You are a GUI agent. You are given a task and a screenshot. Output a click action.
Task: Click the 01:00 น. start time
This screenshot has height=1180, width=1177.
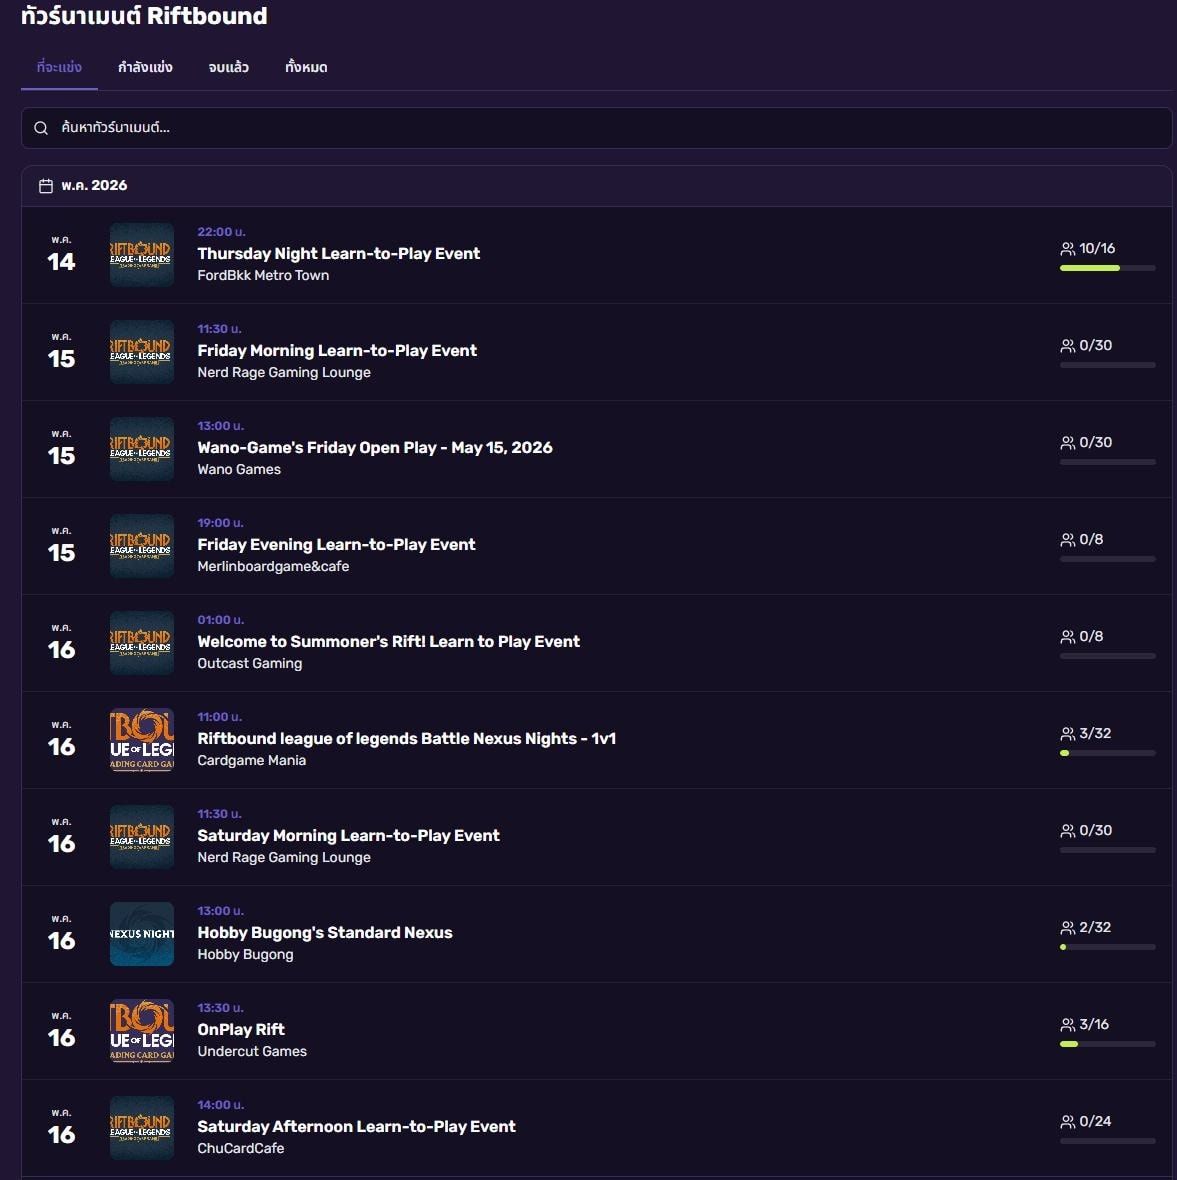[220, 620]
